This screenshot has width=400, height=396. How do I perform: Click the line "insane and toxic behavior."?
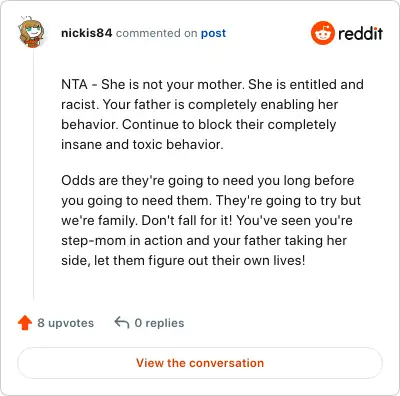142,144
